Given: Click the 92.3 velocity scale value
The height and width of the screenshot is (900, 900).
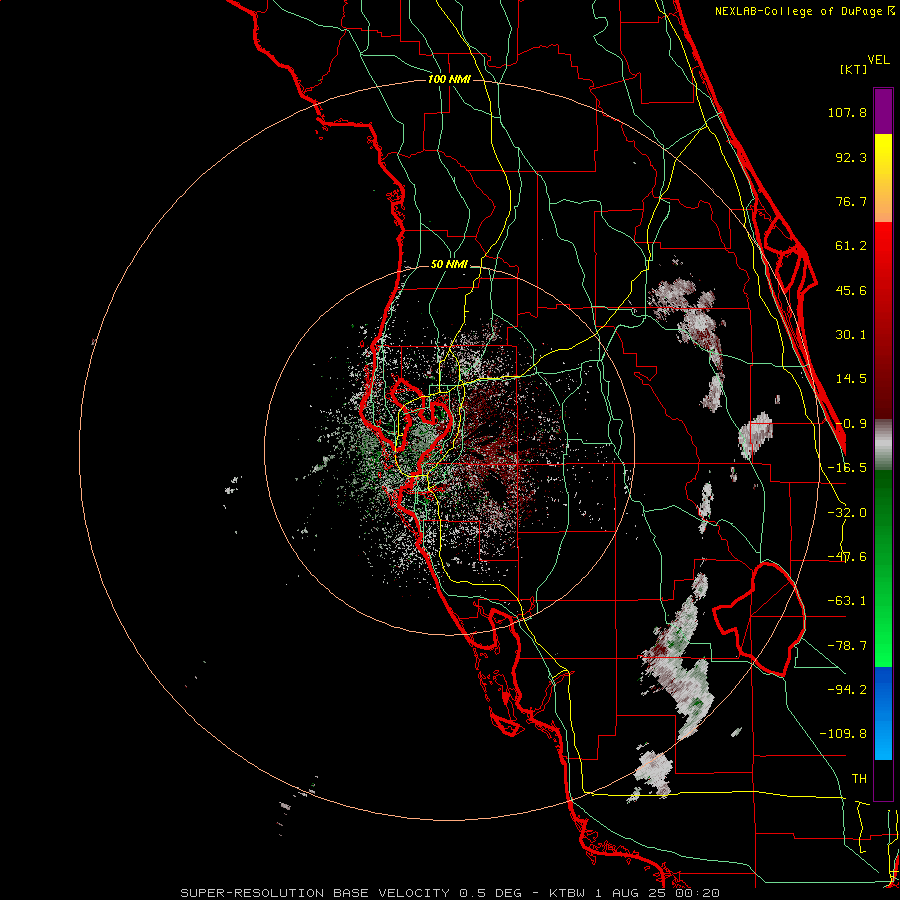Looking at the screenshot, I should click(851, 157).
